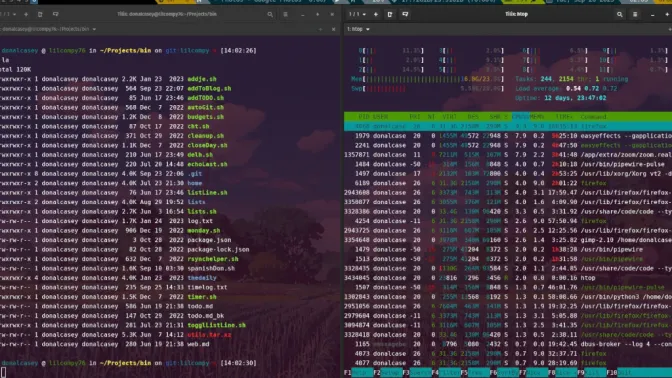Open hamburger menu in the left Tilix window
This screenshot has width=672, height=378.
285,14
